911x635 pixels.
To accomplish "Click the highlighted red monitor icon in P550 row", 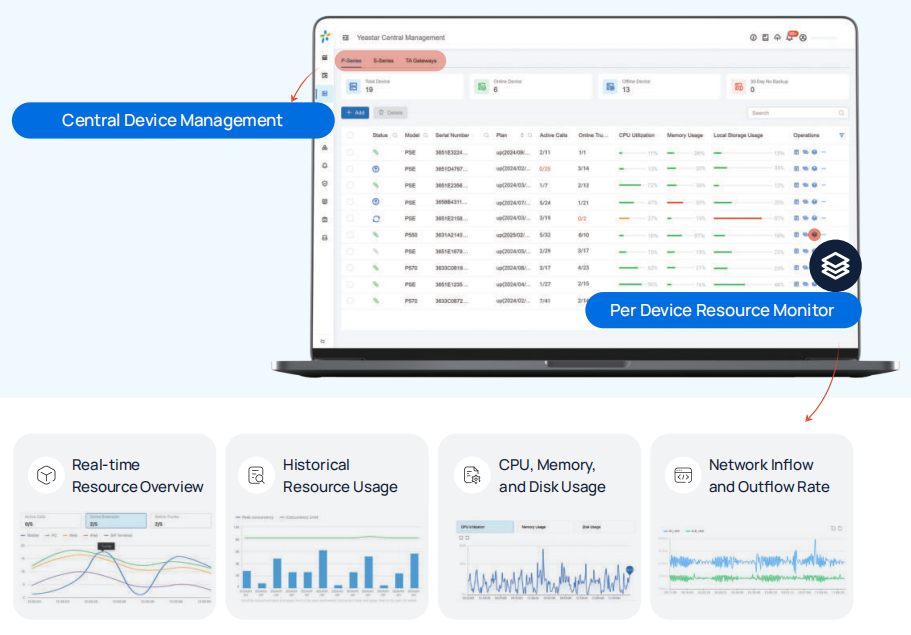I will (815, 235).
